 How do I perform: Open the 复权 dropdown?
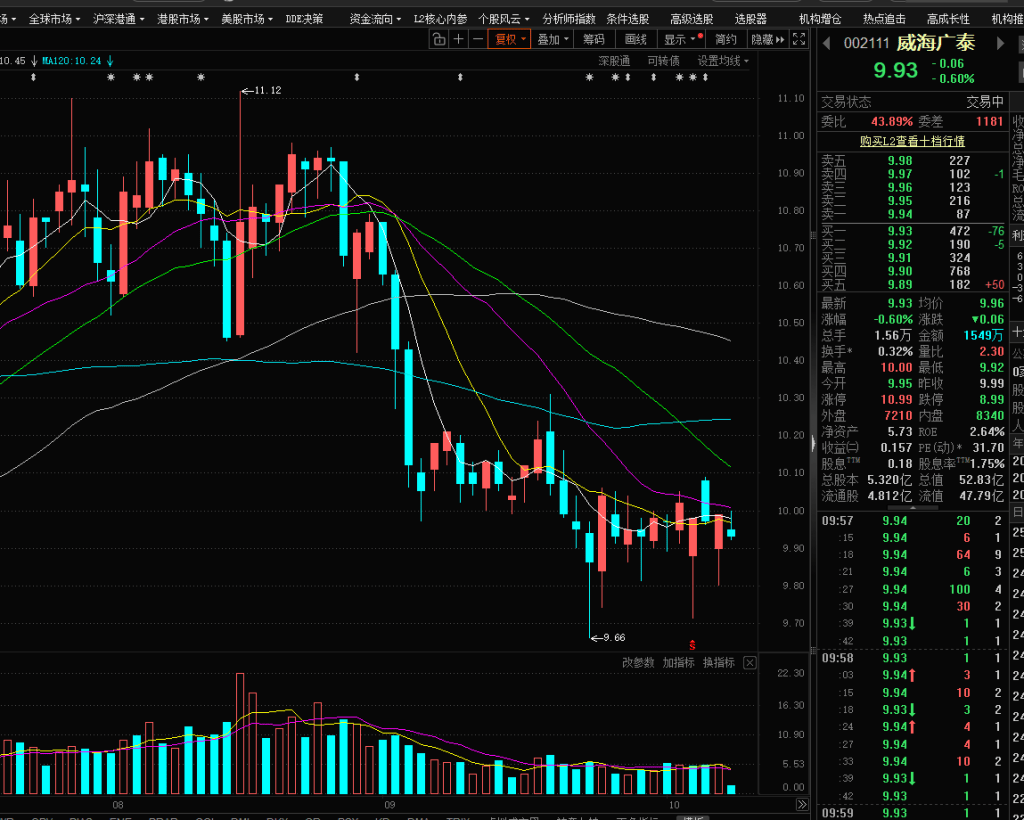pos(510,39)
